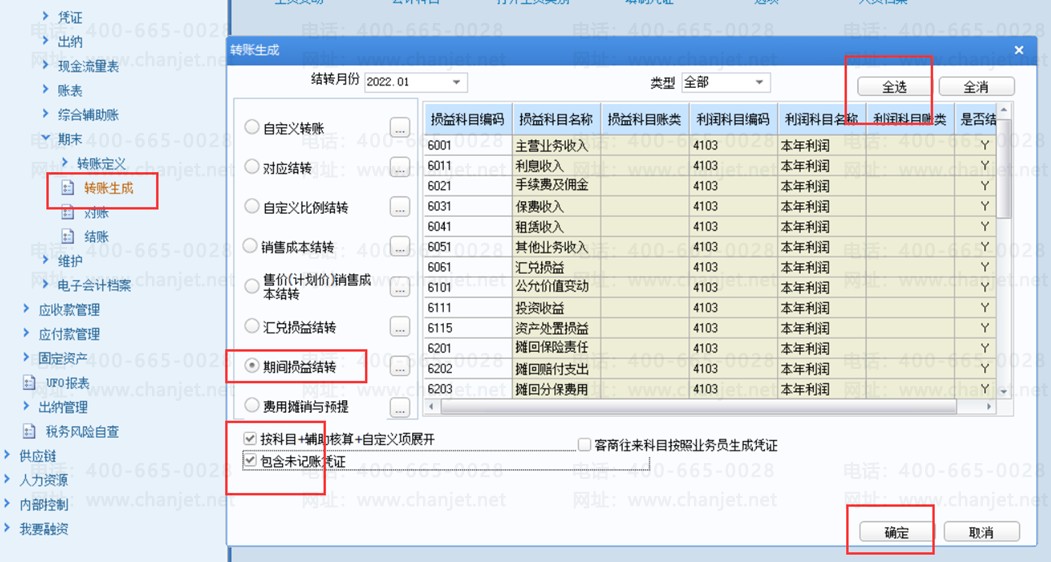The width and height of the screenshot is (1051, 562).
Task: Select the 对应结转 radio option
Action: click(x=252, y=167)
